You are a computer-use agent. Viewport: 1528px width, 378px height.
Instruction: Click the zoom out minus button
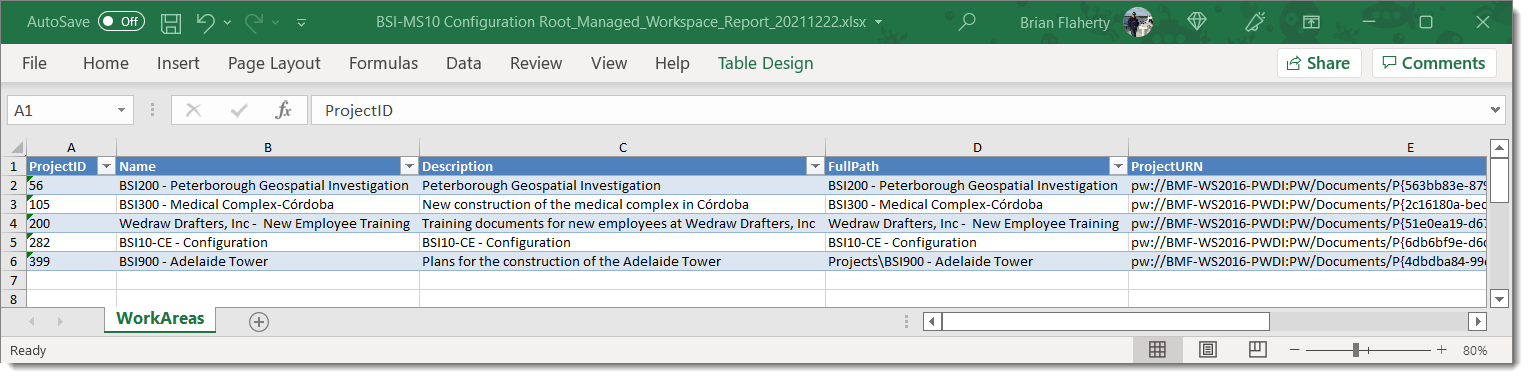pos(1295,350)
